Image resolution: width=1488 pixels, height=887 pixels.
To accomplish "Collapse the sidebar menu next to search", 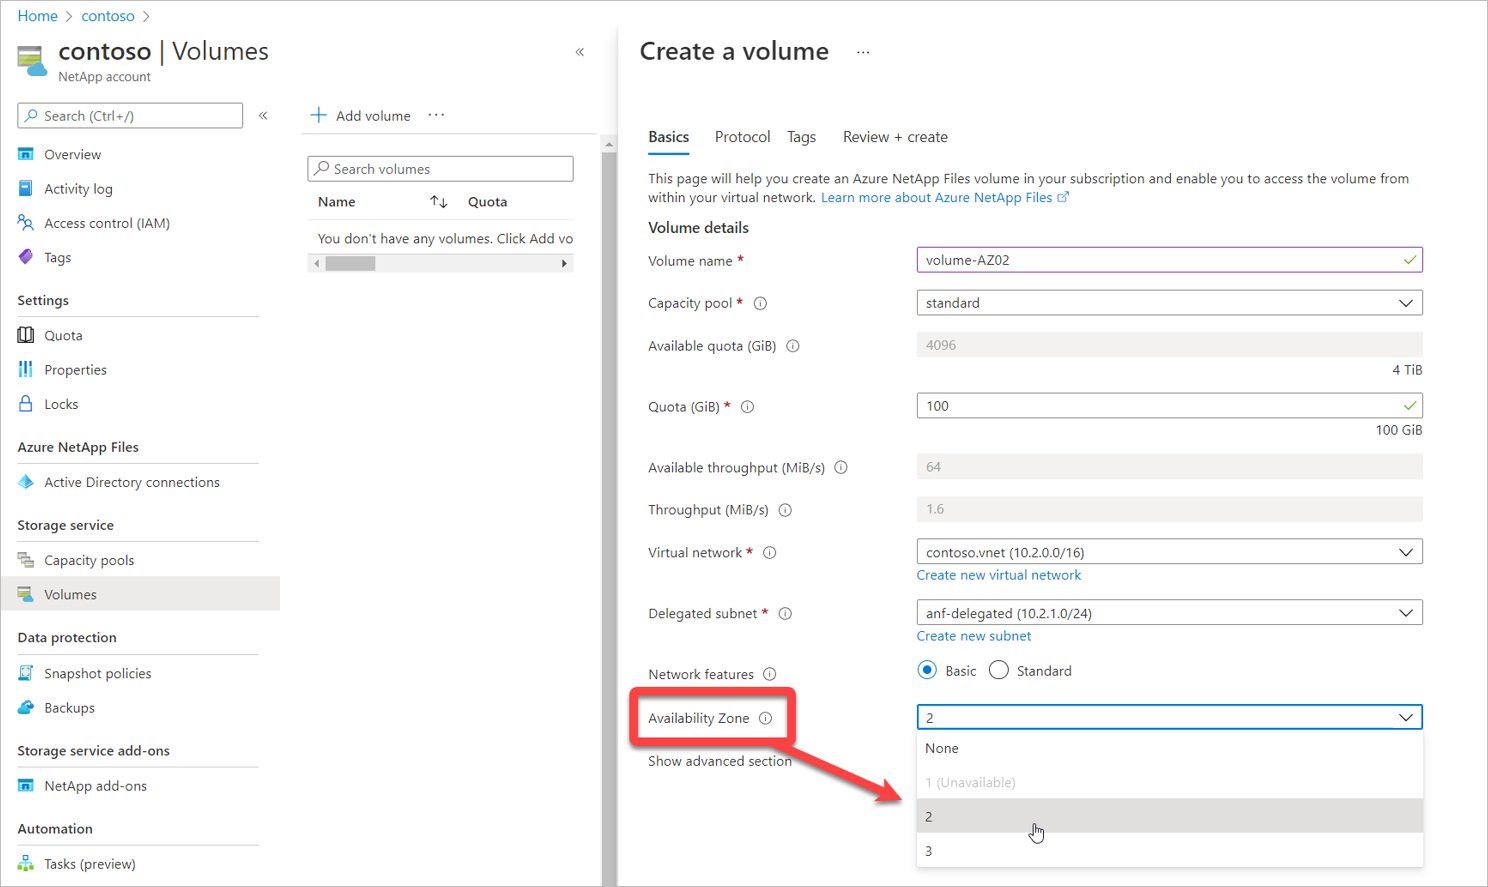I will (263, 116).
